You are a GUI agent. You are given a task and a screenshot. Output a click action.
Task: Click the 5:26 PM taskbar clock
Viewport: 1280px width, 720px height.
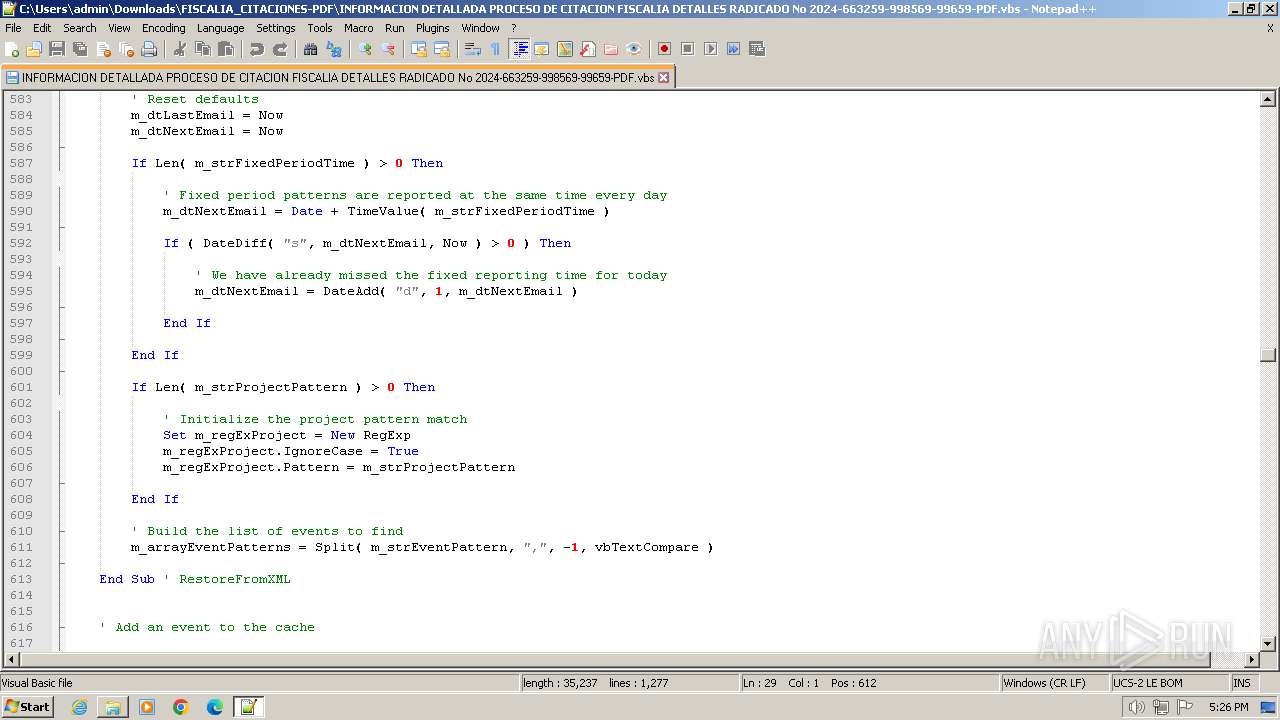(1228, 707)
